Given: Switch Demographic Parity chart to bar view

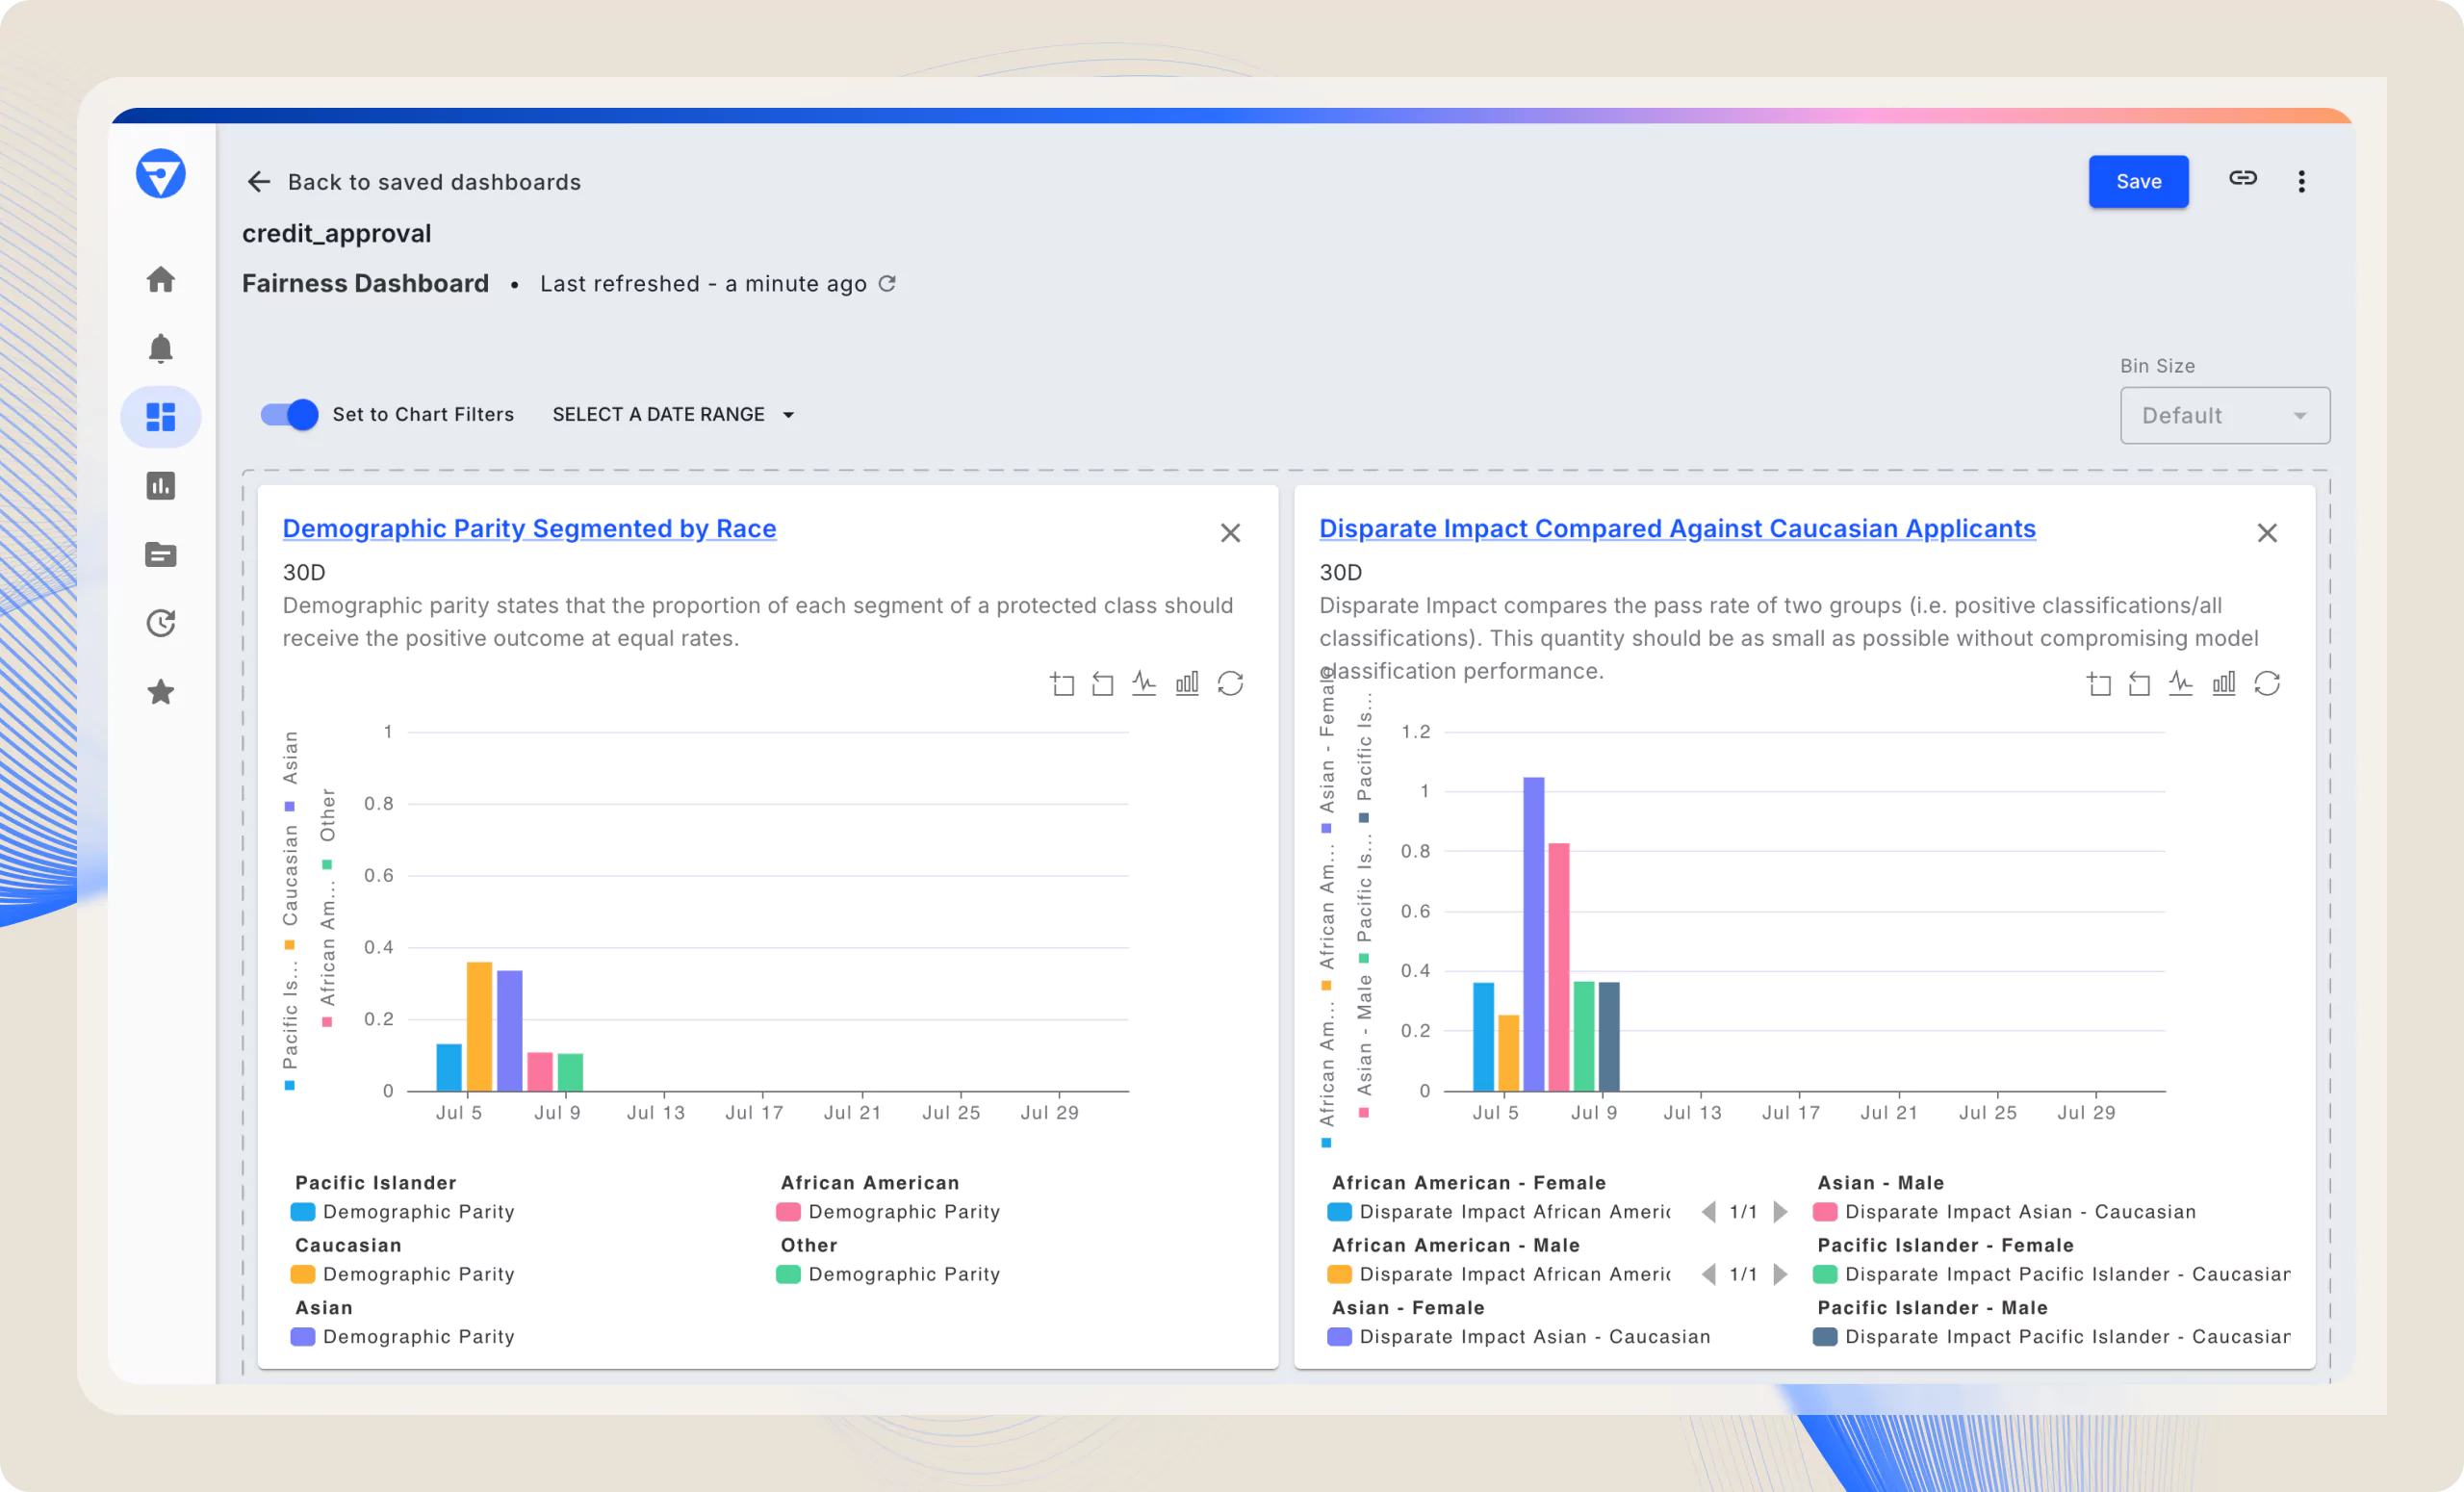Looking at the screenshot, I should click(x=1187, y=684).
